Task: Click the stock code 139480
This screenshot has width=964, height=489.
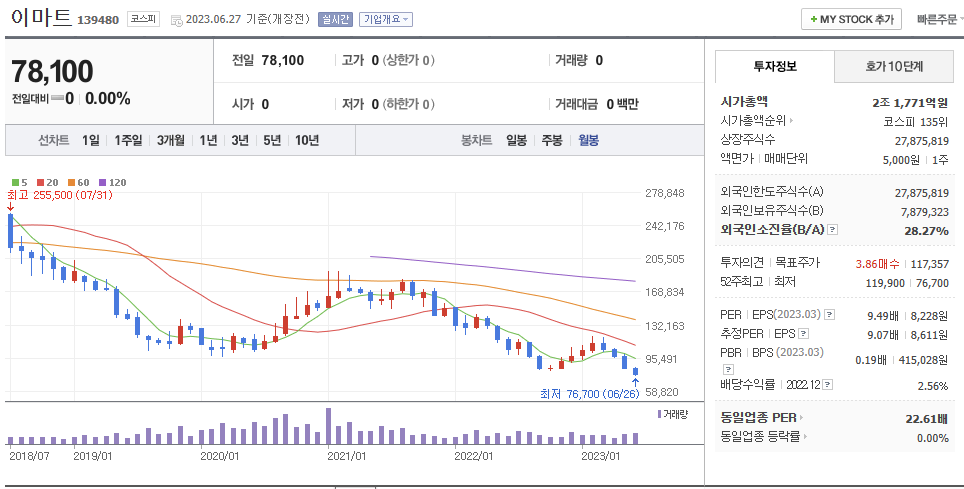Action: [x=98, y=20]
